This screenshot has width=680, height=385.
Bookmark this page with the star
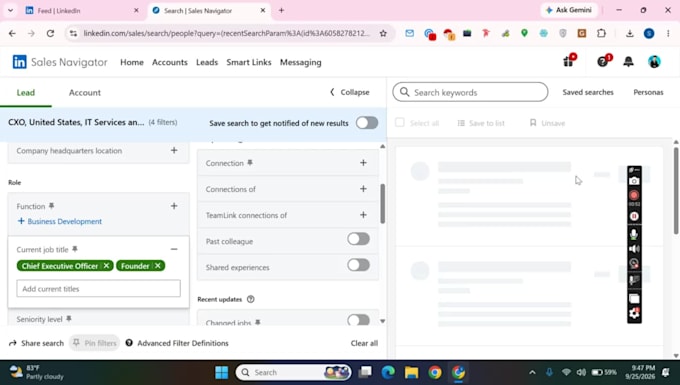tap(383, 33)
